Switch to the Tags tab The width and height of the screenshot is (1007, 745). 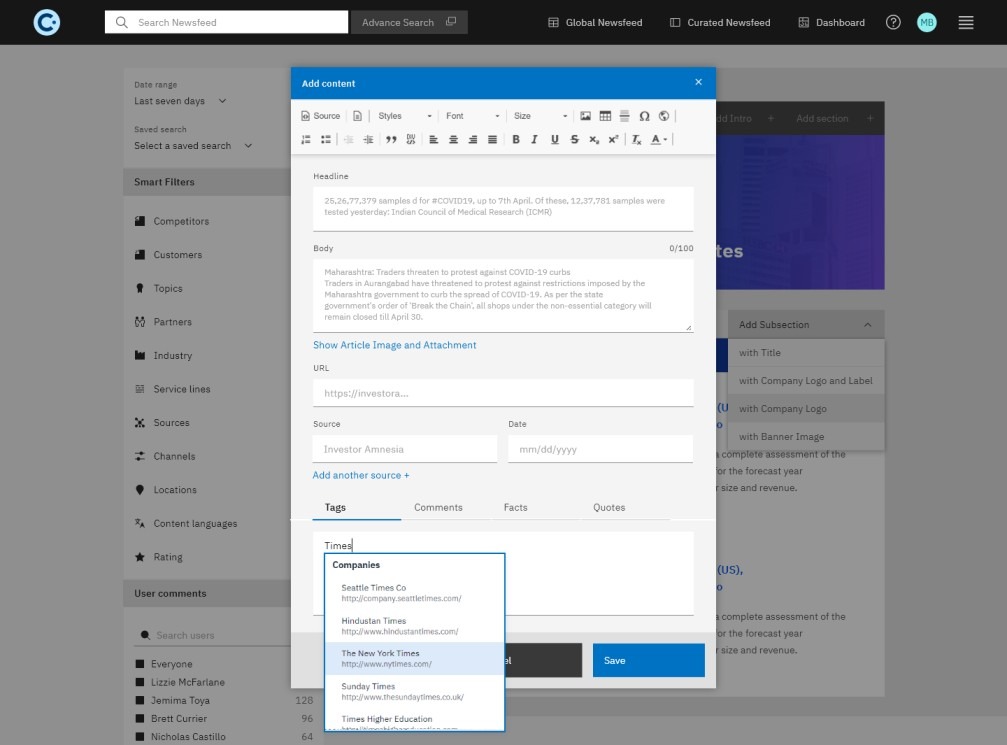click(356, 507)
